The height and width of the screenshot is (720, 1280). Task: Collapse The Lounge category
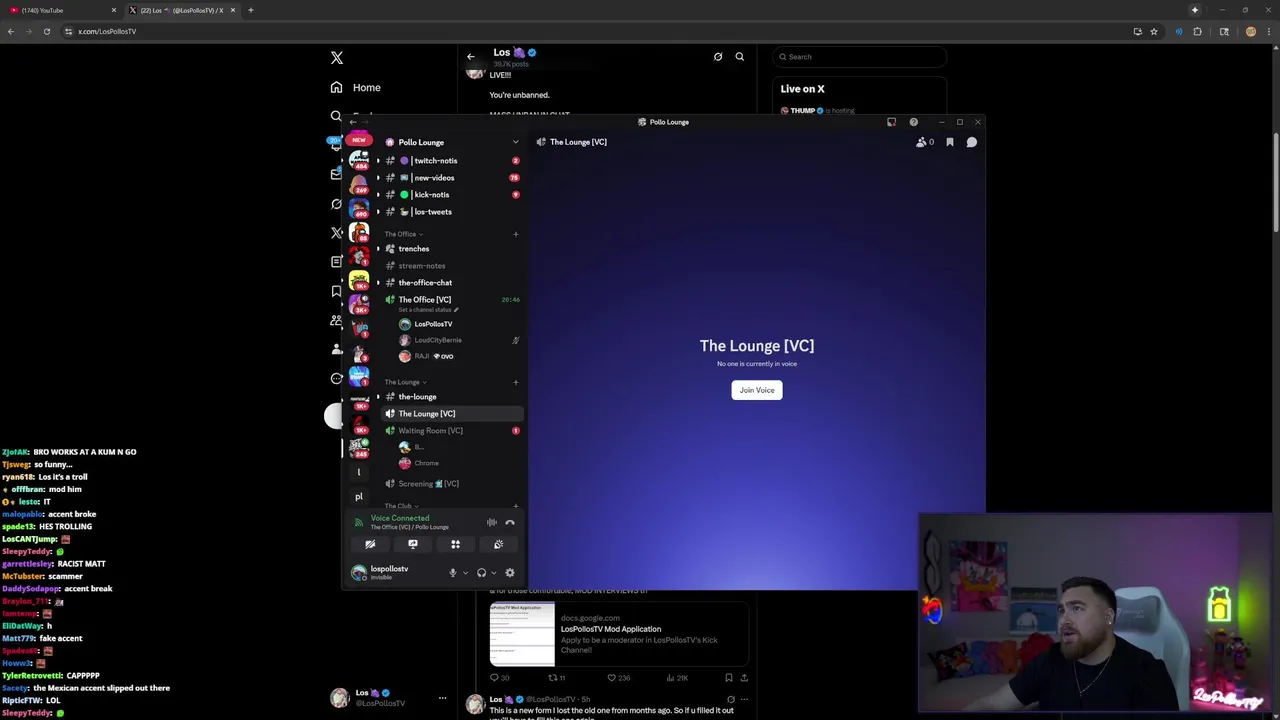click(x=405, y=382)
